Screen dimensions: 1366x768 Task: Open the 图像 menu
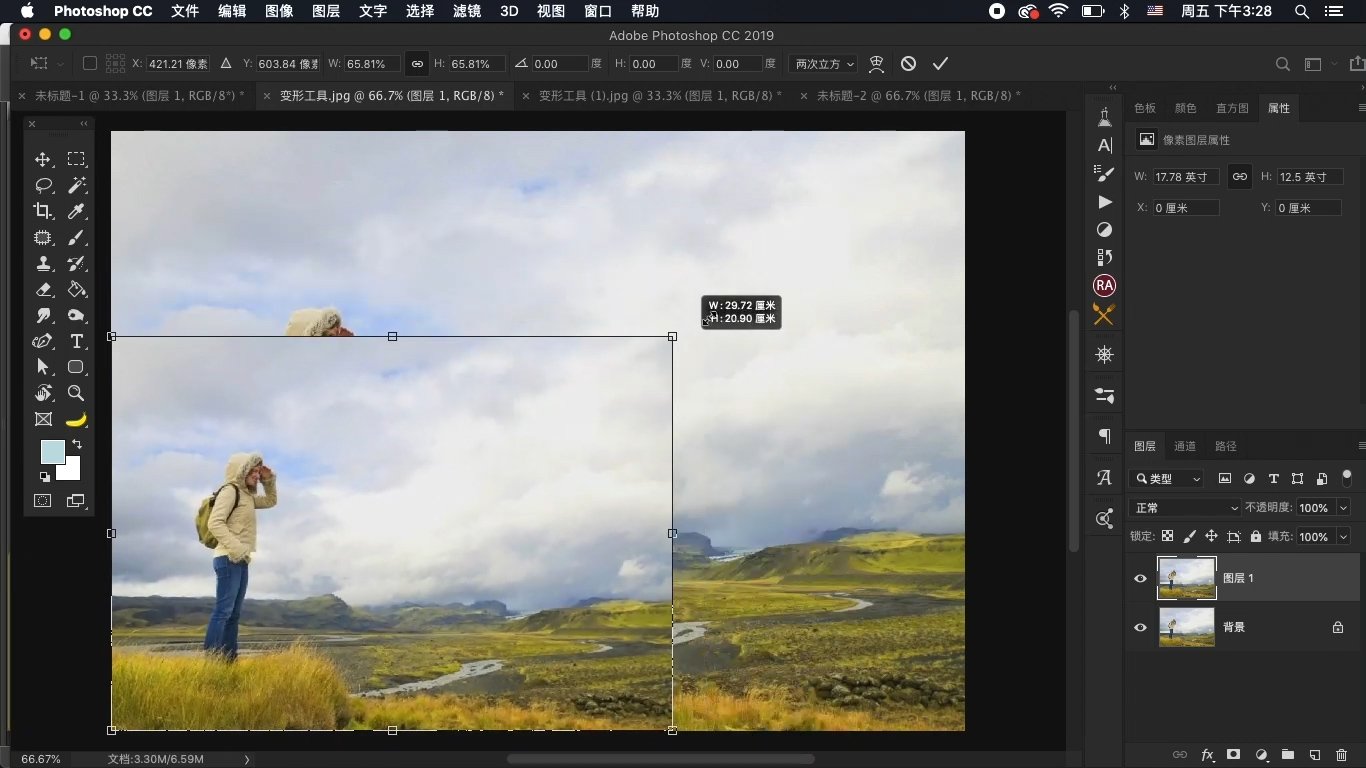279,11
